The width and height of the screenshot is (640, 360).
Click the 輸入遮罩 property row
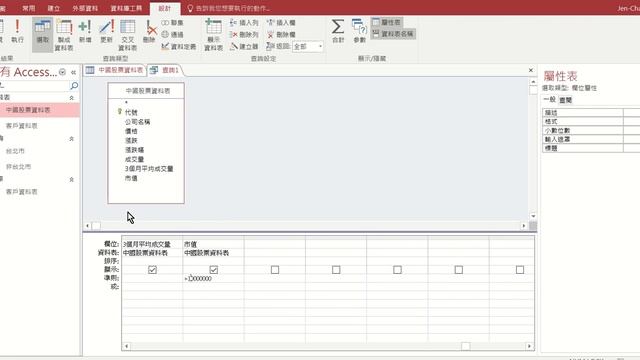pyautogui.click(x=591, y=139)
